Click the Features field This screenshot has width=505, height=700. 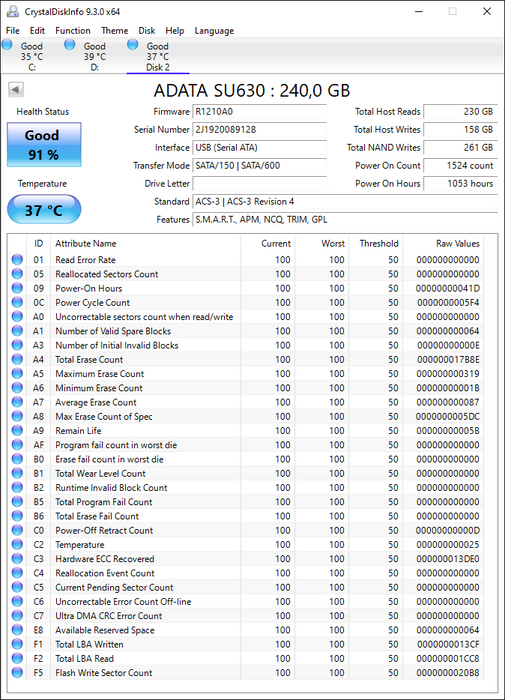point(345,219)
